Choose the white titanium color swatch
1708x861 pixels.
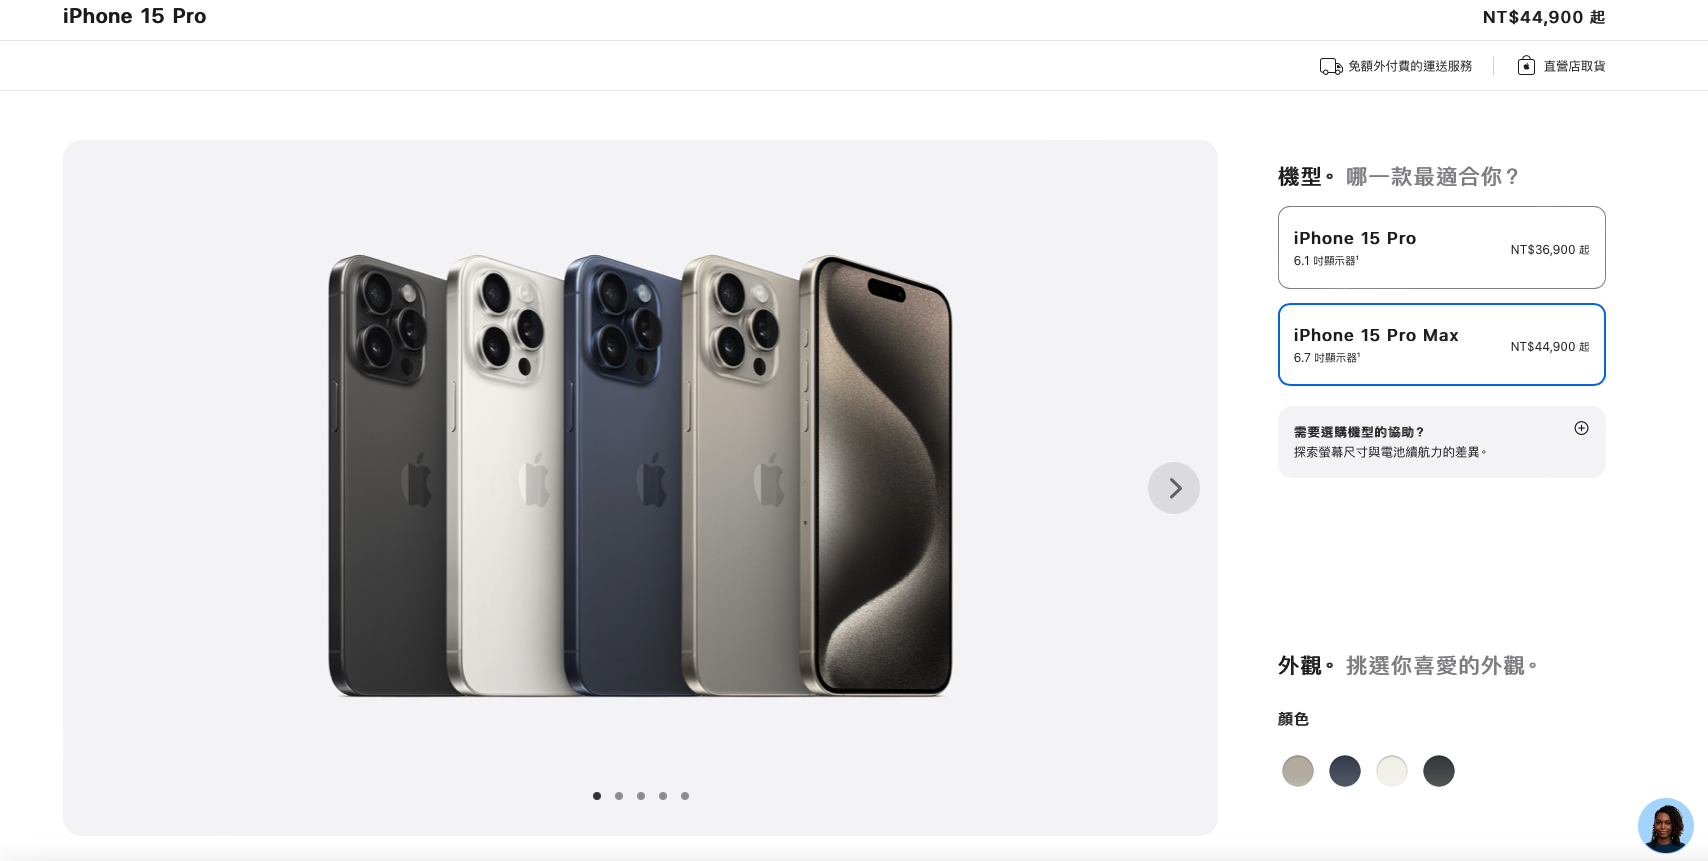1392,771
